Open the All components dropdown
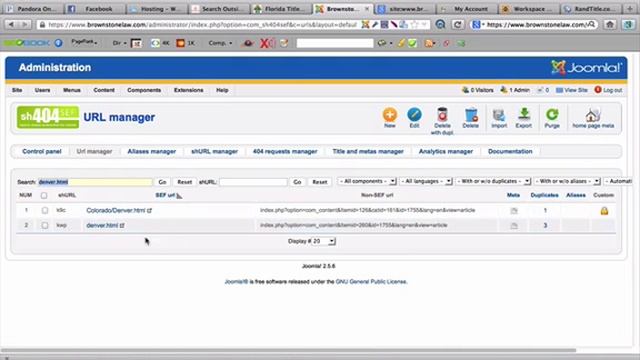Viewport: 640px width, 360px height. 367,181
